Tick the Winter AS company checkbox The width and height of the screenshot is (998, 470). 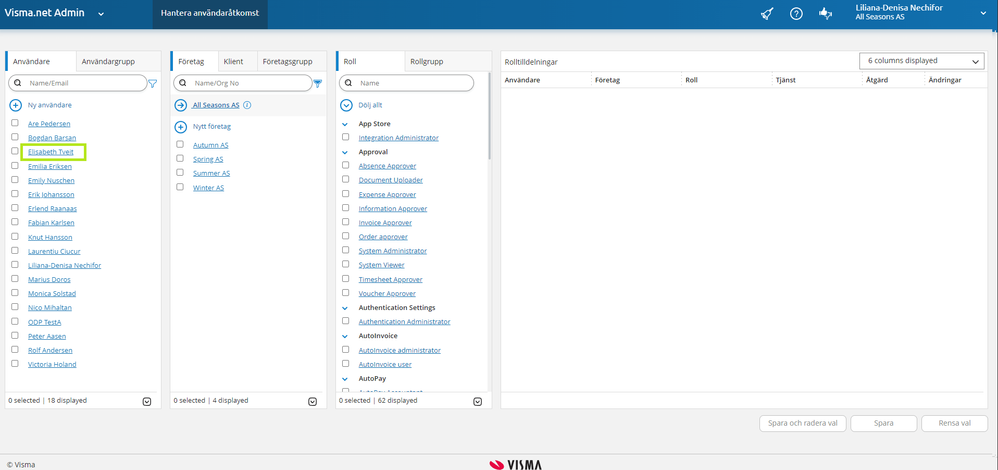point(180,187)
